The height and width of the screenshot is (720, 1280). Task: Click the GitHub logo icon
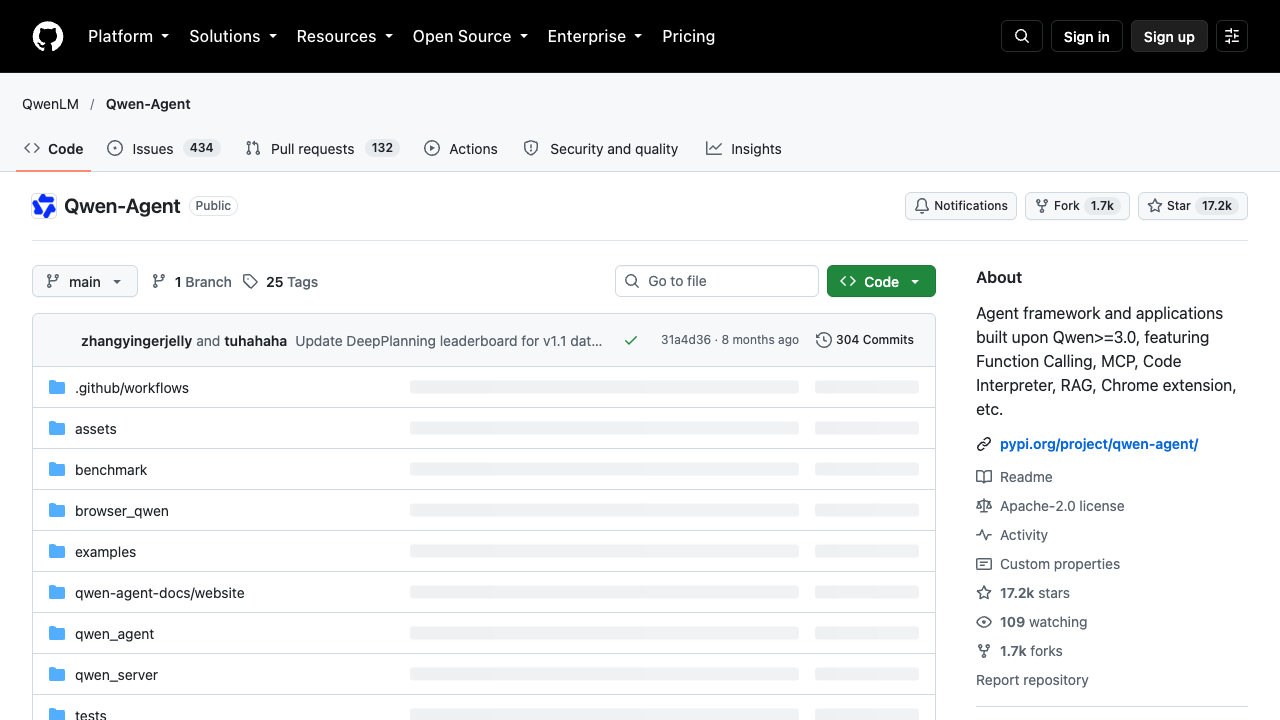coord(48,36)
